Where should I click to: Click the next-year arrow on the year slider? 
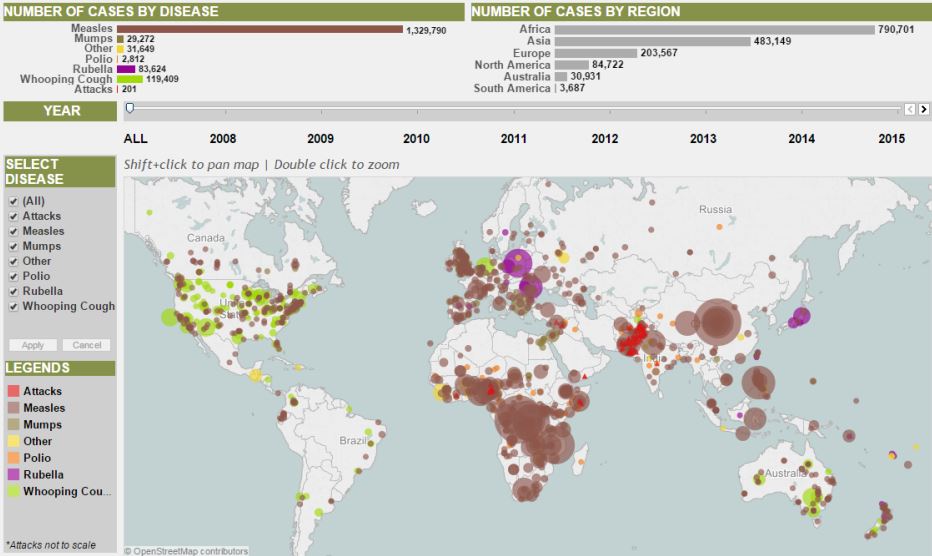tap(923, 108)
